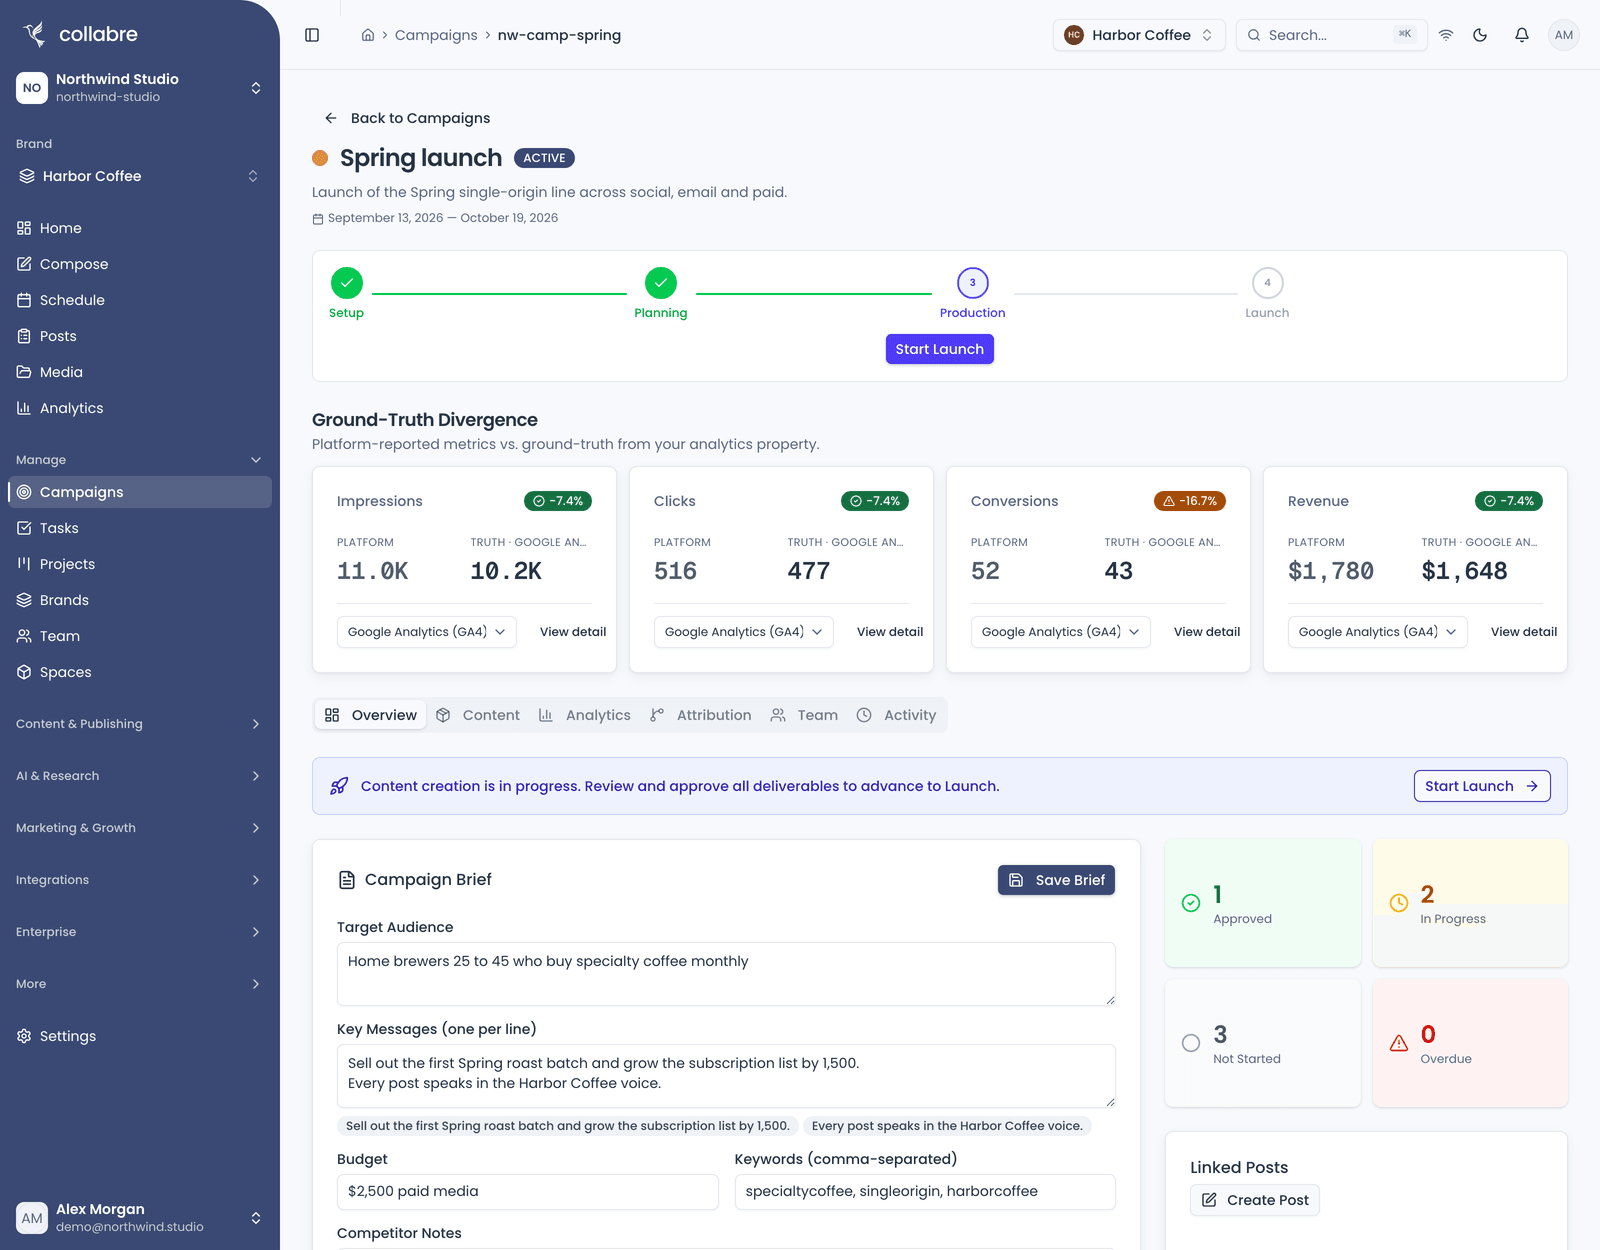1600x1250 pixels.
Task: Click into the Budget input field
Action: [x=528, y=1192]
